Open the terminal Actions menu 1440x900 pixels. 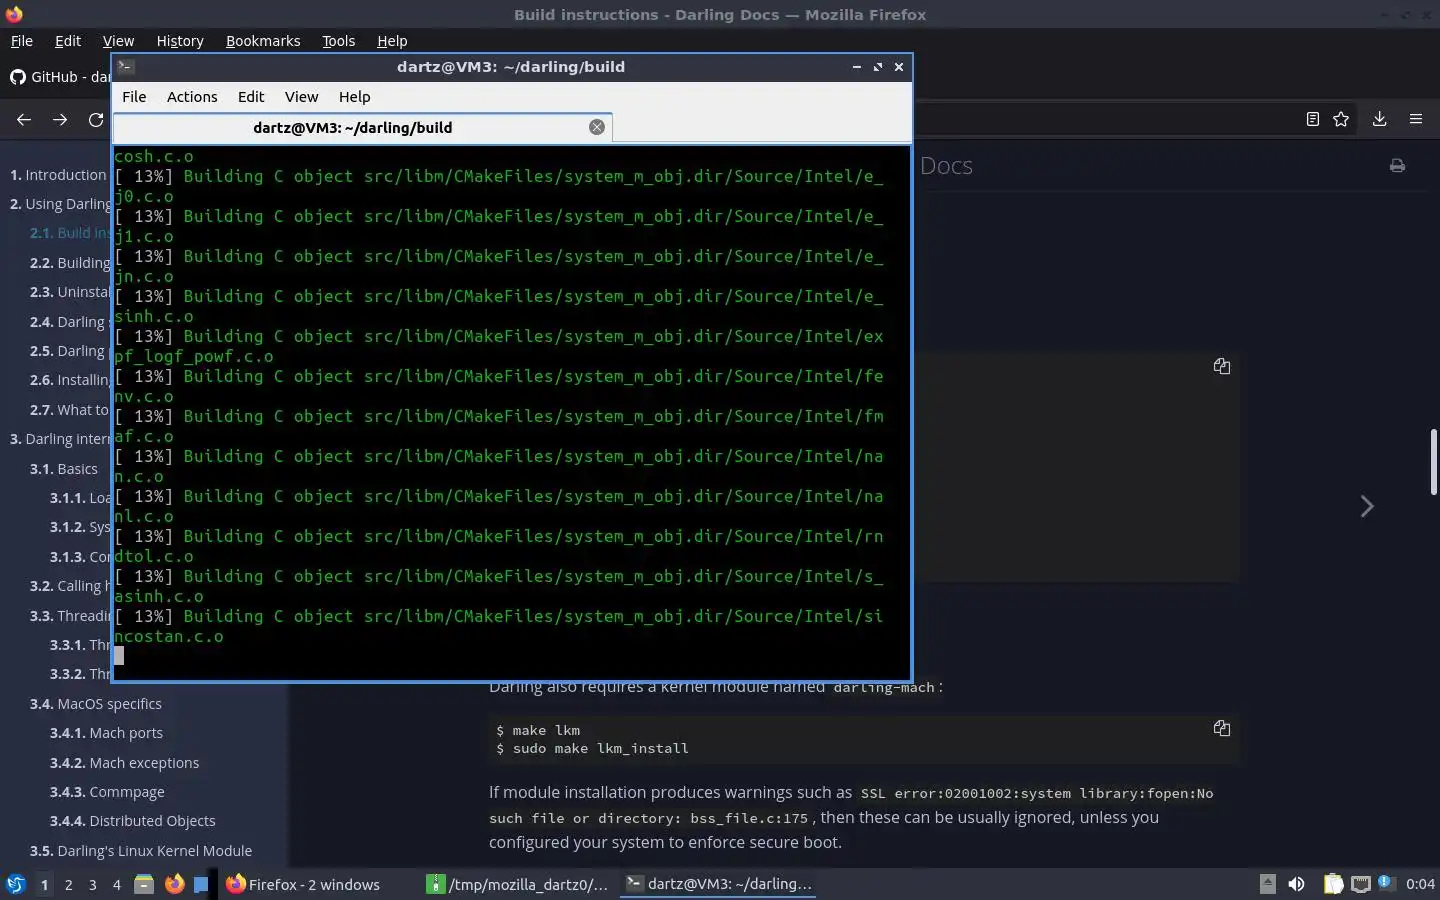coord(192,97)
